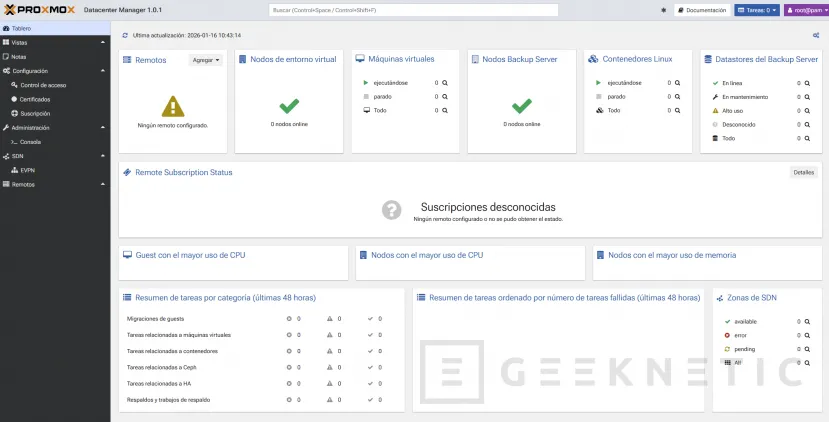Collapse the Remotos sidebar section
829x422 pixels.
[x=103, y=185]
